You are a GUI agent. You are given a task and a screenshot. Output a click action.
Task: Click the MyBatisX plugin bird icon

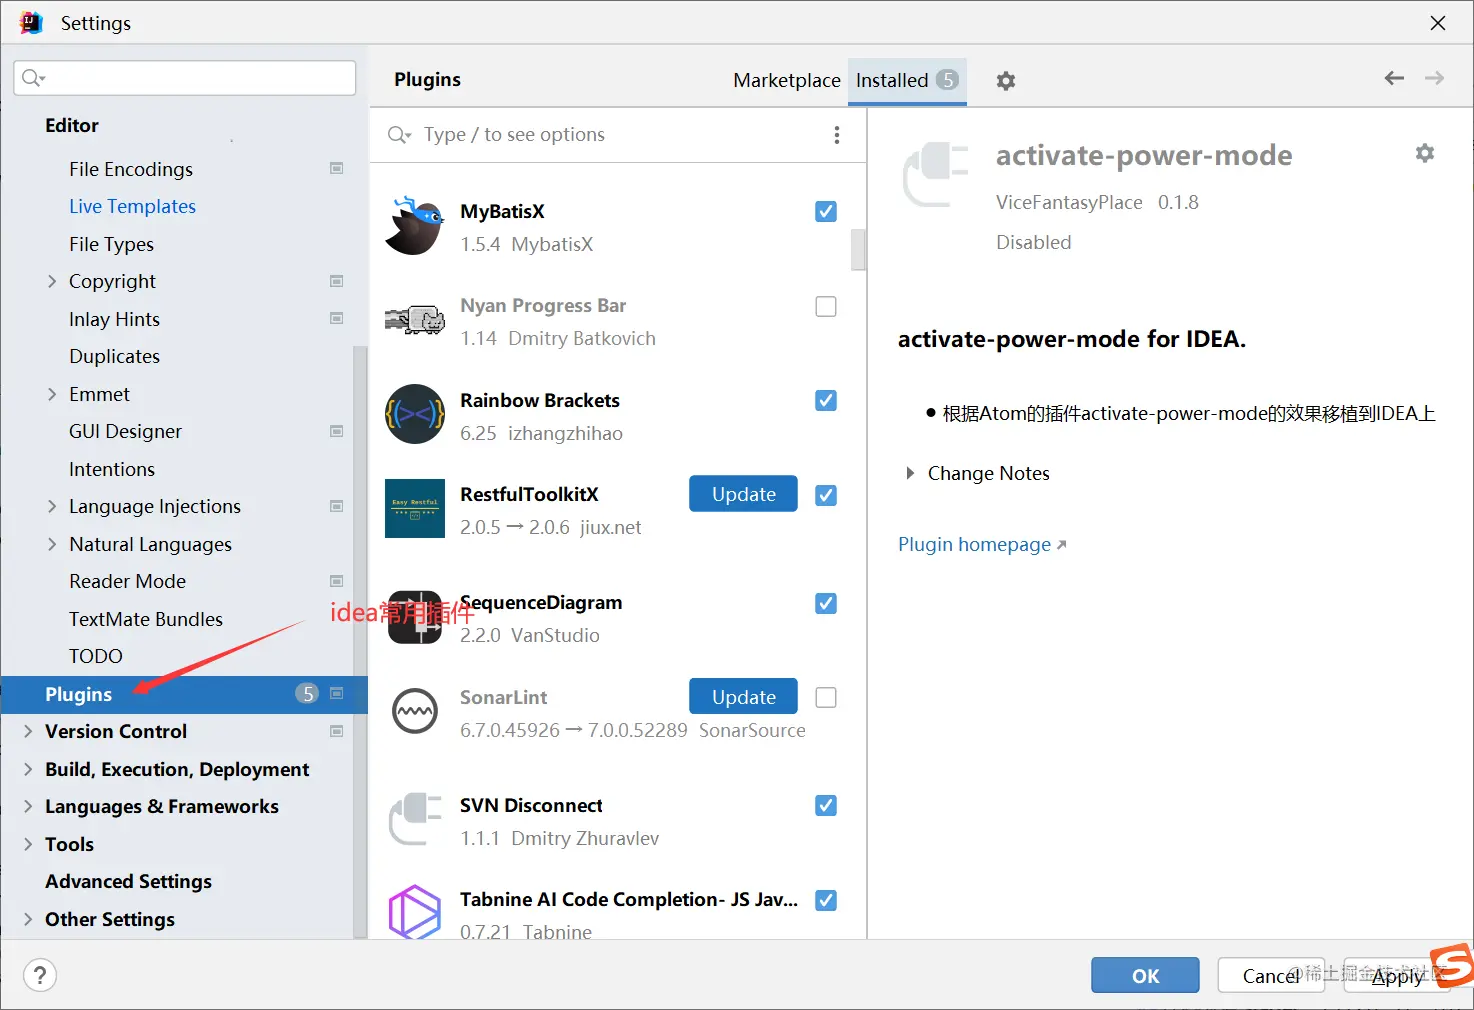(x=415, y=226)
